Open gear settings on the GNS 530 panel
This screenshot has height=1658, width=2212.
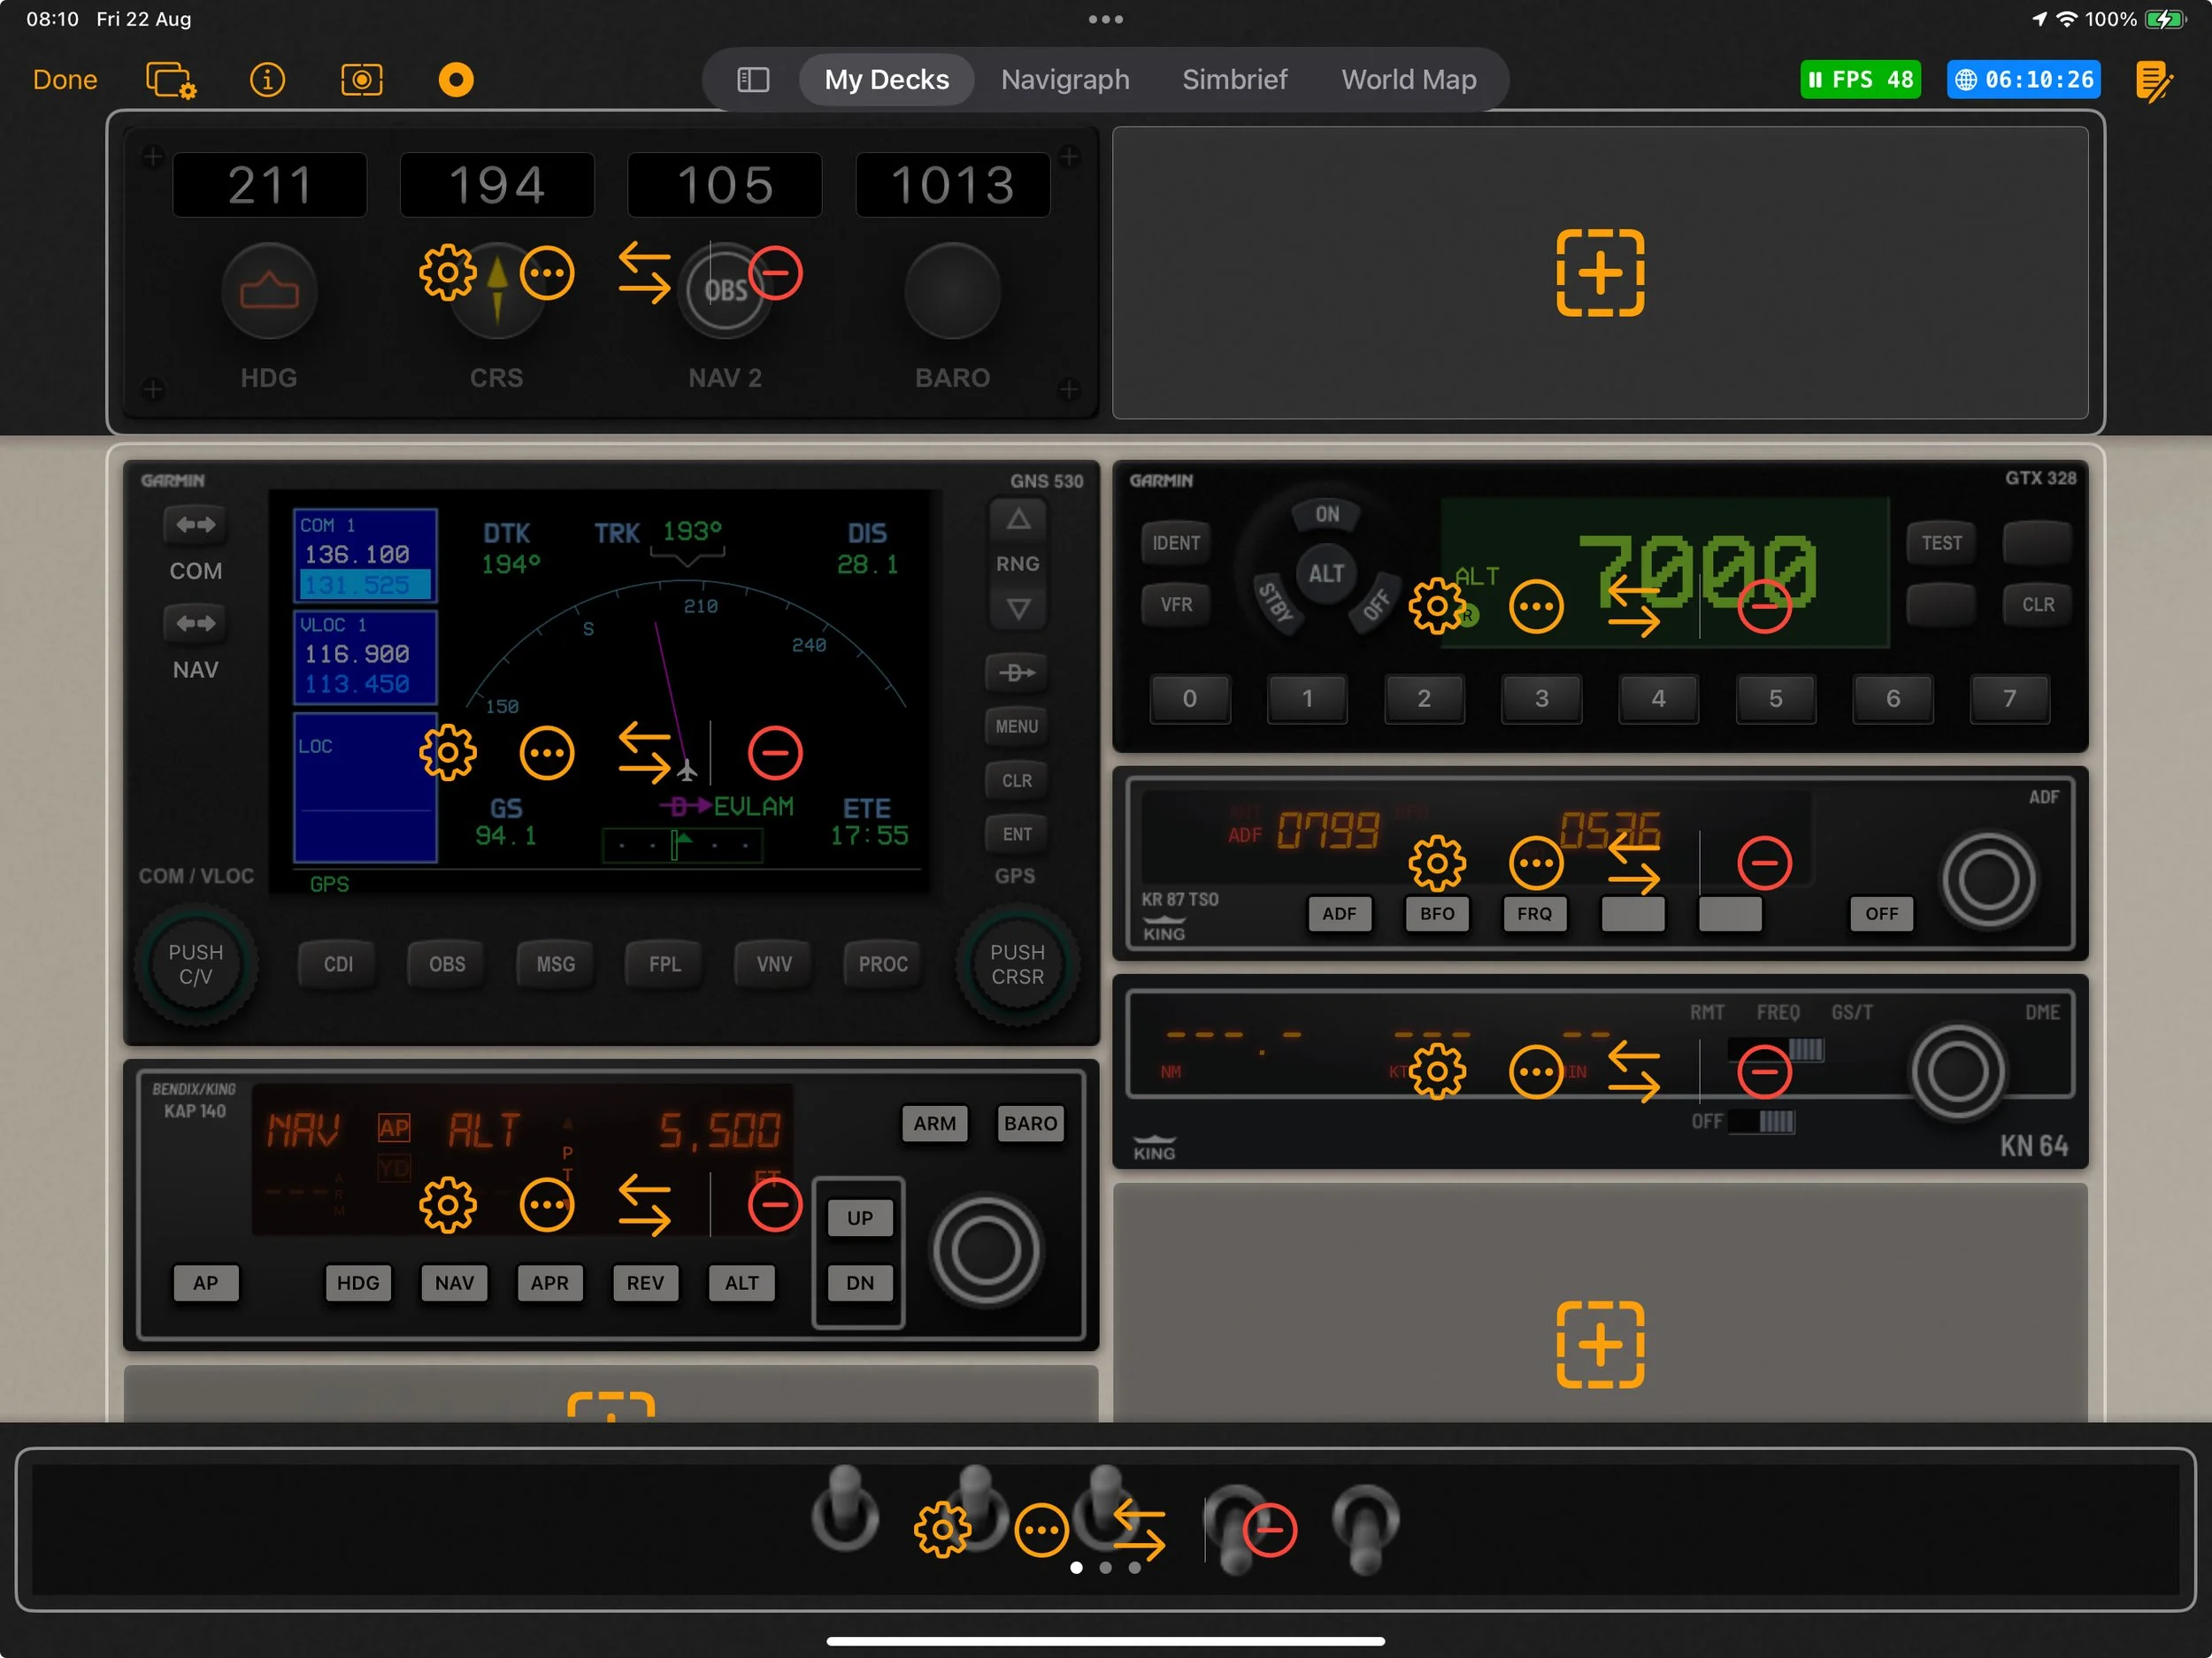click(x=447, y=753)
